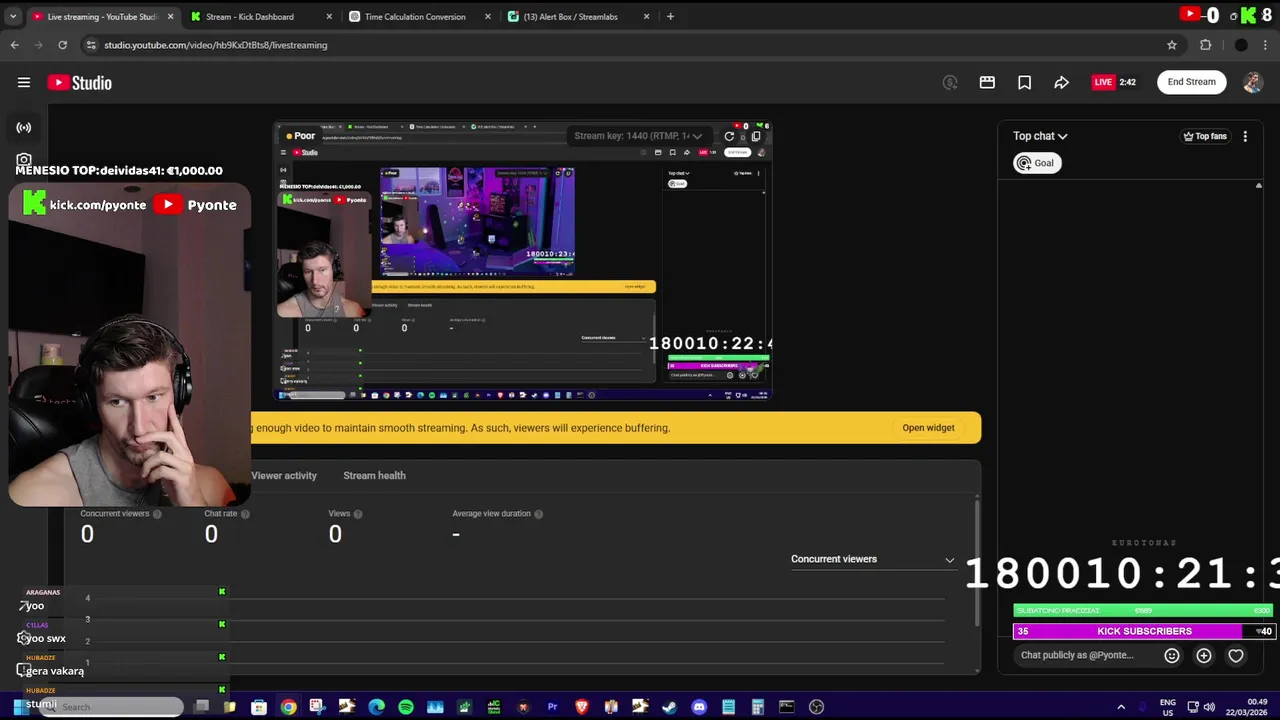Image resolution: width=1280 pixels, height=720 pixels.
Task: Open Discord from the taskbar
Action: point(699,707)
